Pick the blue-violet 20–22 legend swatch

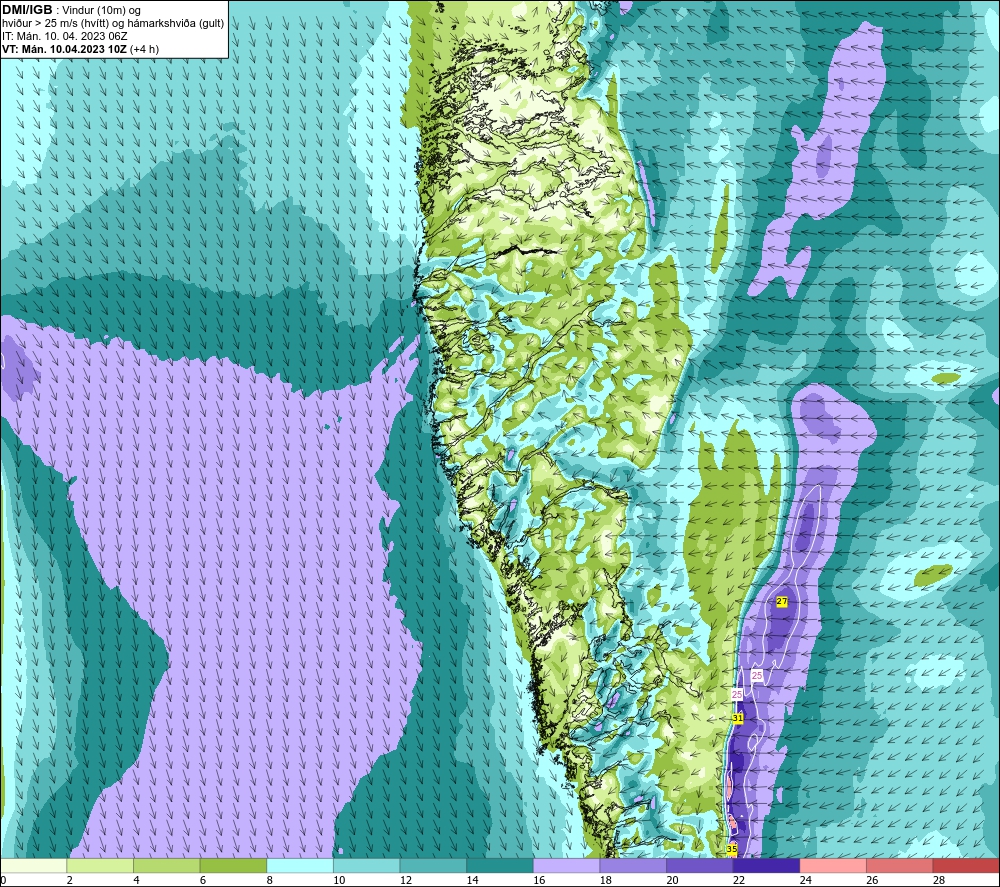pyautogui.click(x=700, y=865)
